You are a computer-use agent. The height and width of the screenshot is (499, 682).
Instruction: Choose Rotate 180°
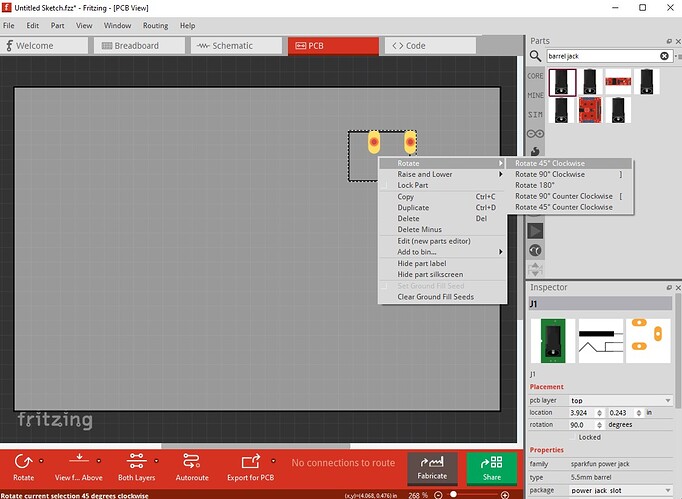[x=569, y=185]
